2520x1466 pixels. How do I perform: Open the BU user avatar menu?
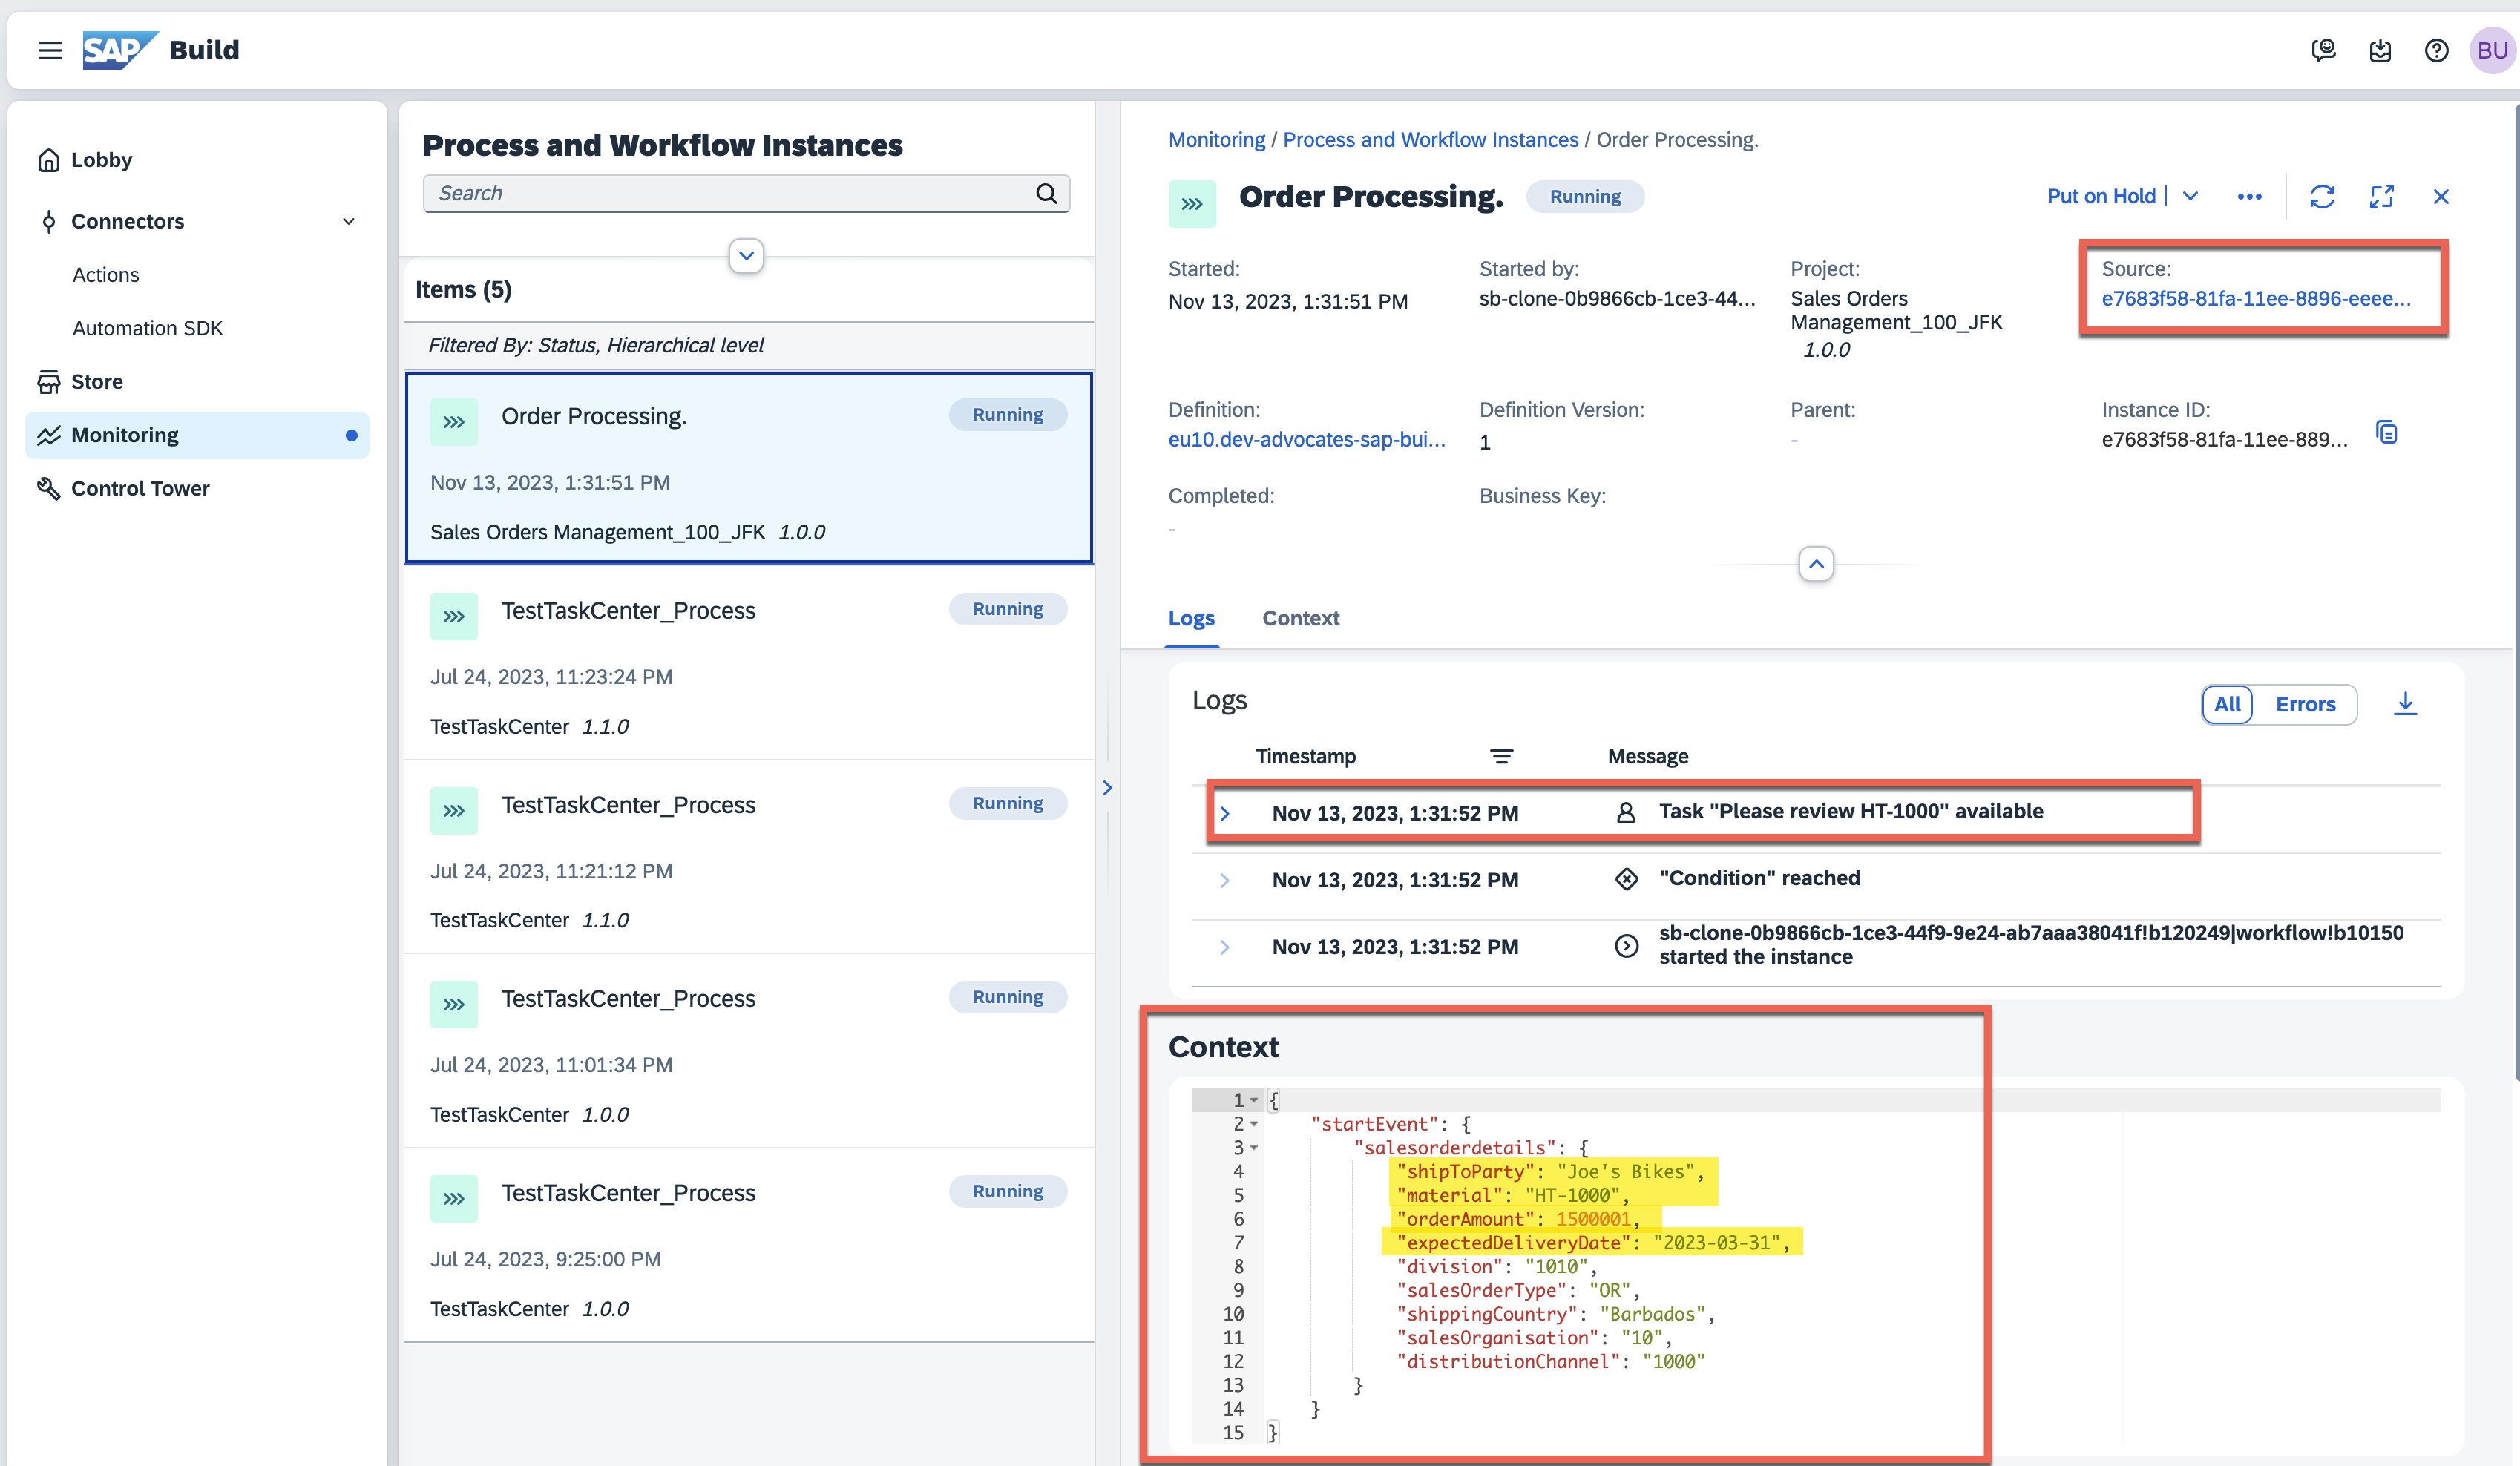click(2492, 50)
